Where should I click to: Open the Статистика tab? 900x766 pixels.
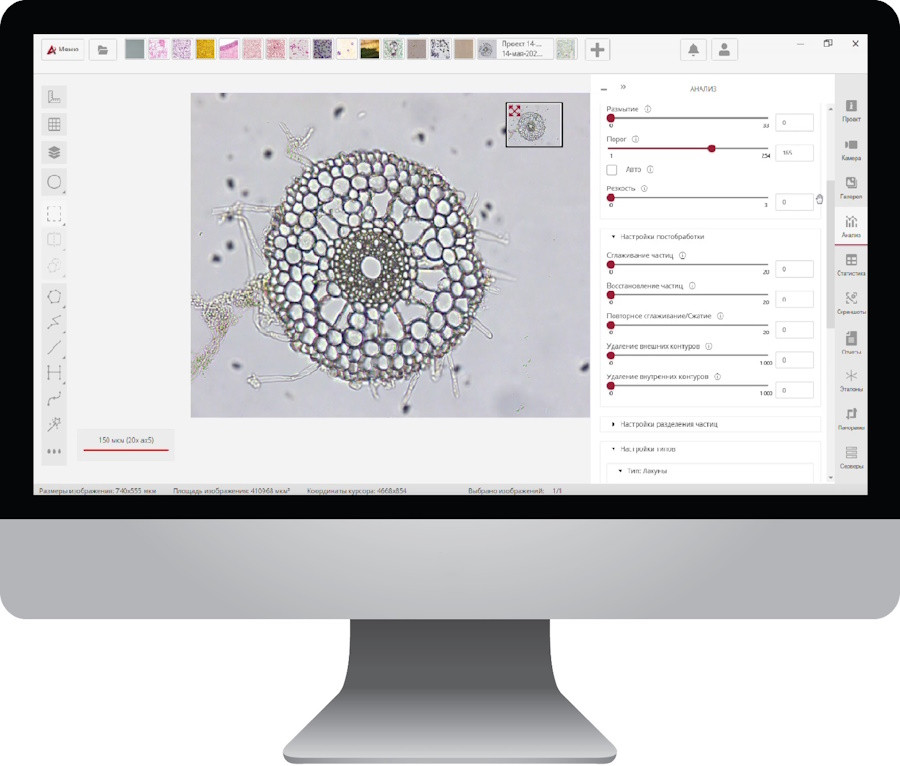point(851,265)
